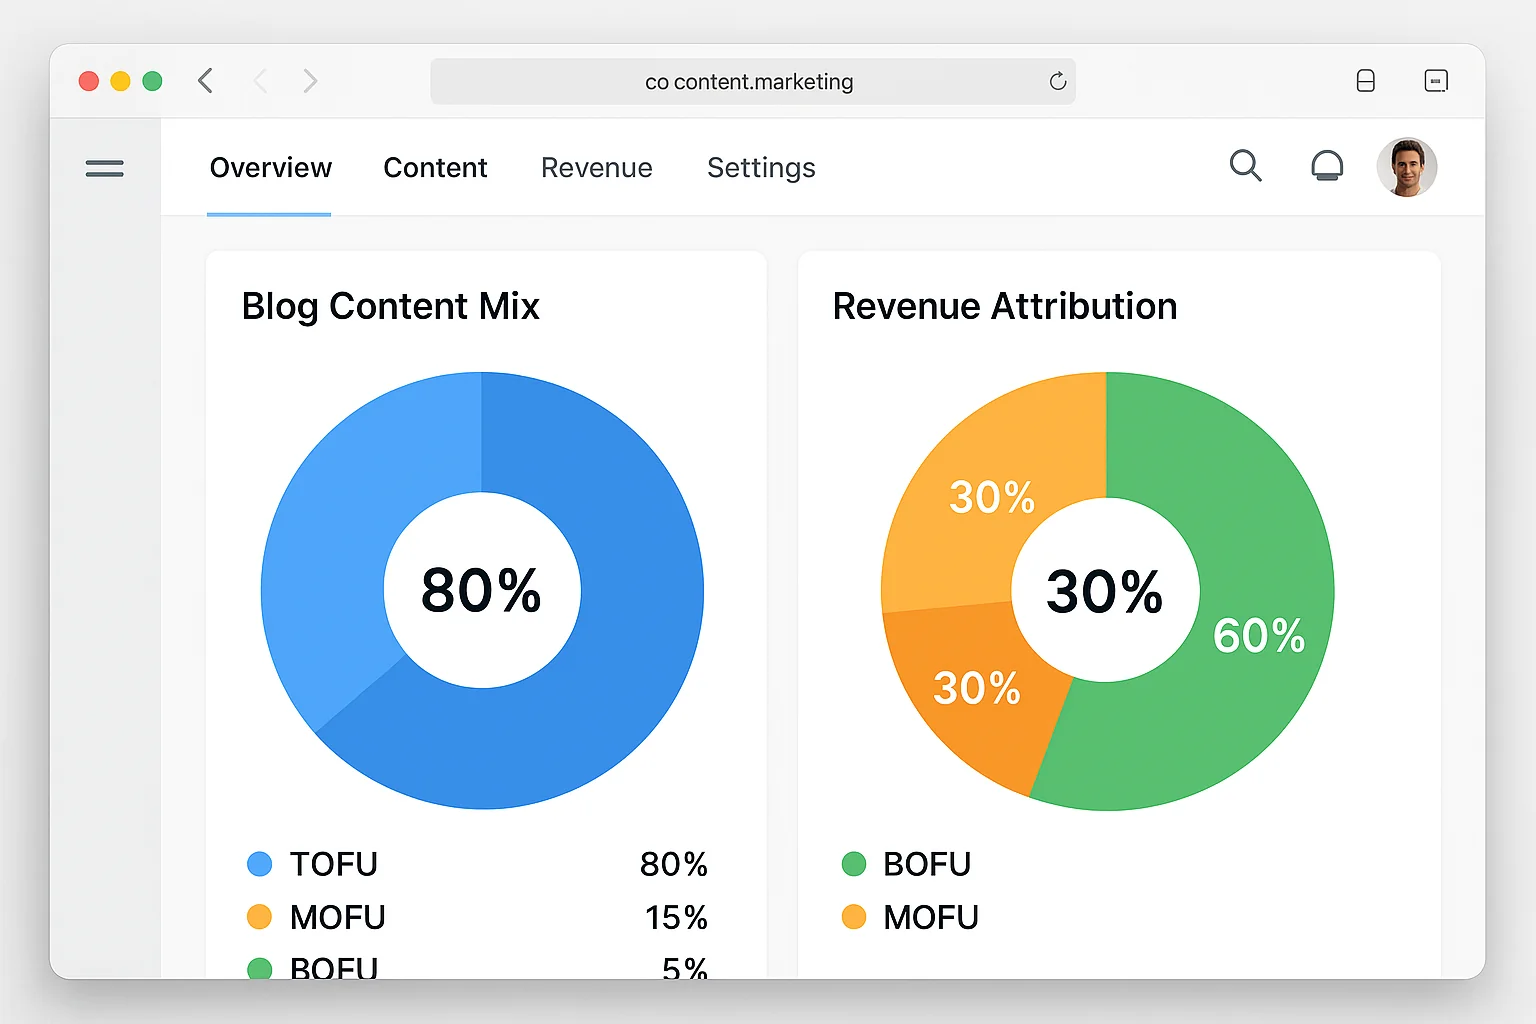This screenshot has height=1024, width=1536.
Task: Click the orange MOFU legend dot
Action: coord(852,916)
